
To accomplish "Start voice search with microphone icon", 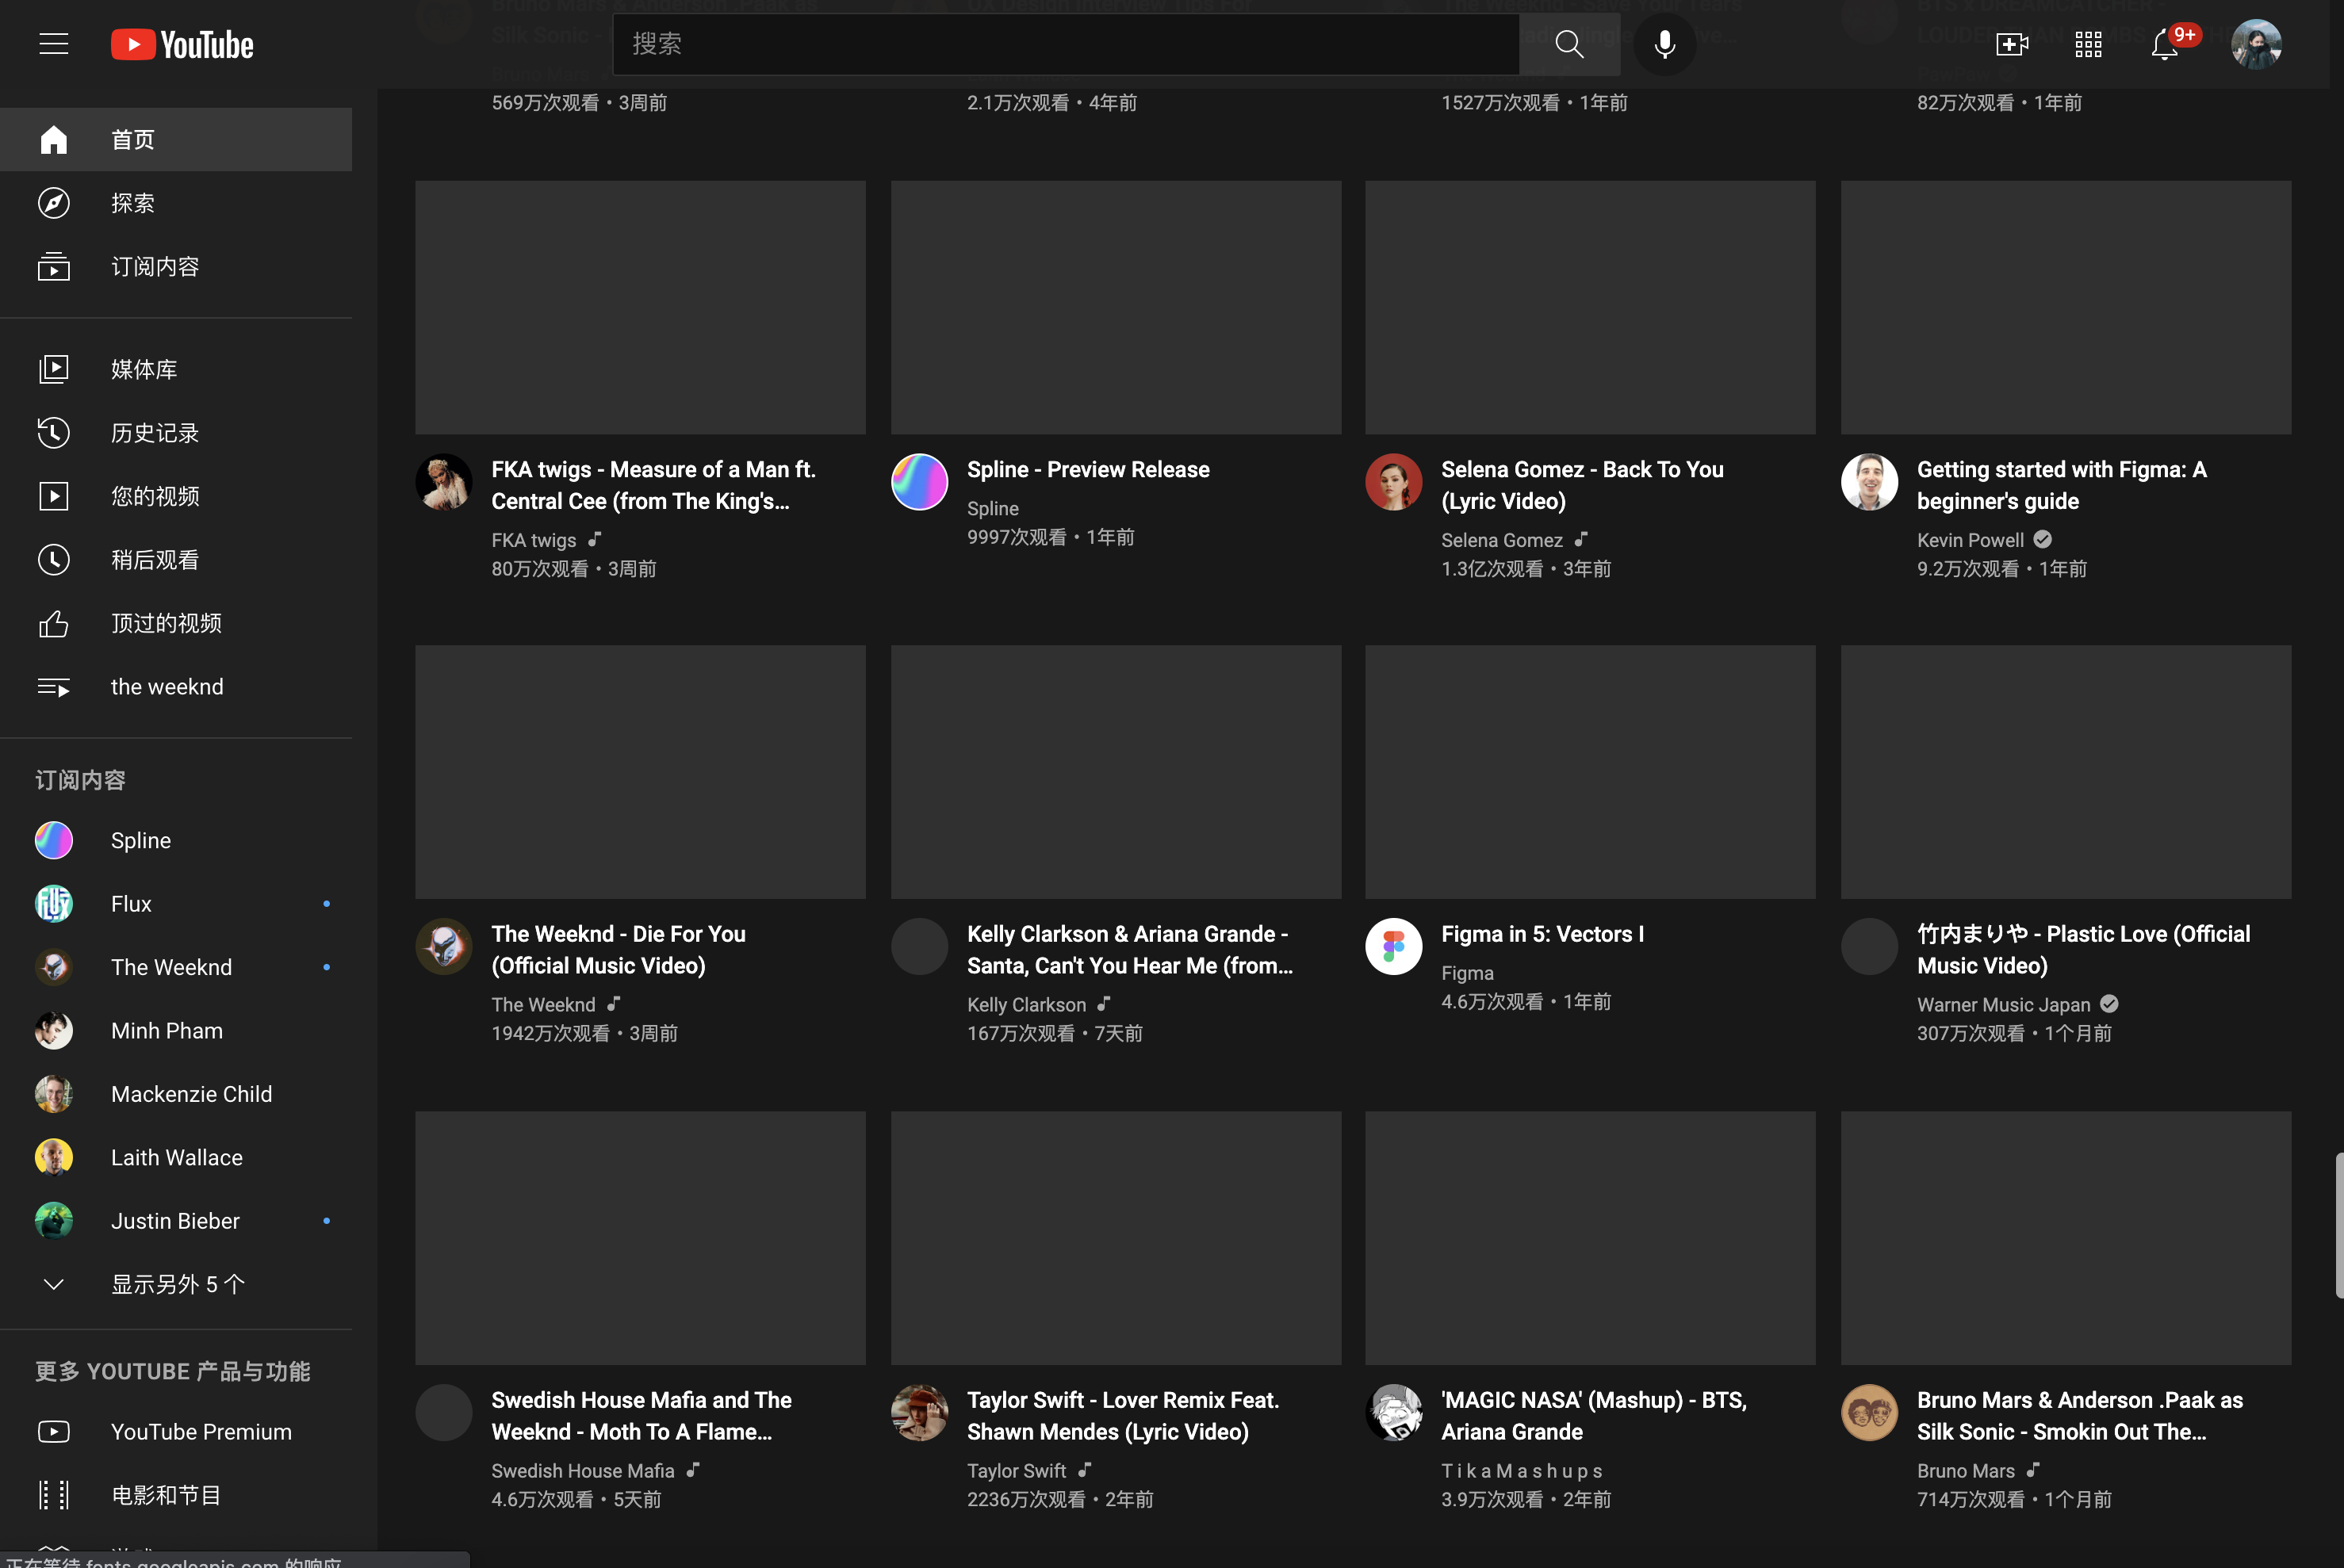I will pyautogui.click(x=1664, y=44).
